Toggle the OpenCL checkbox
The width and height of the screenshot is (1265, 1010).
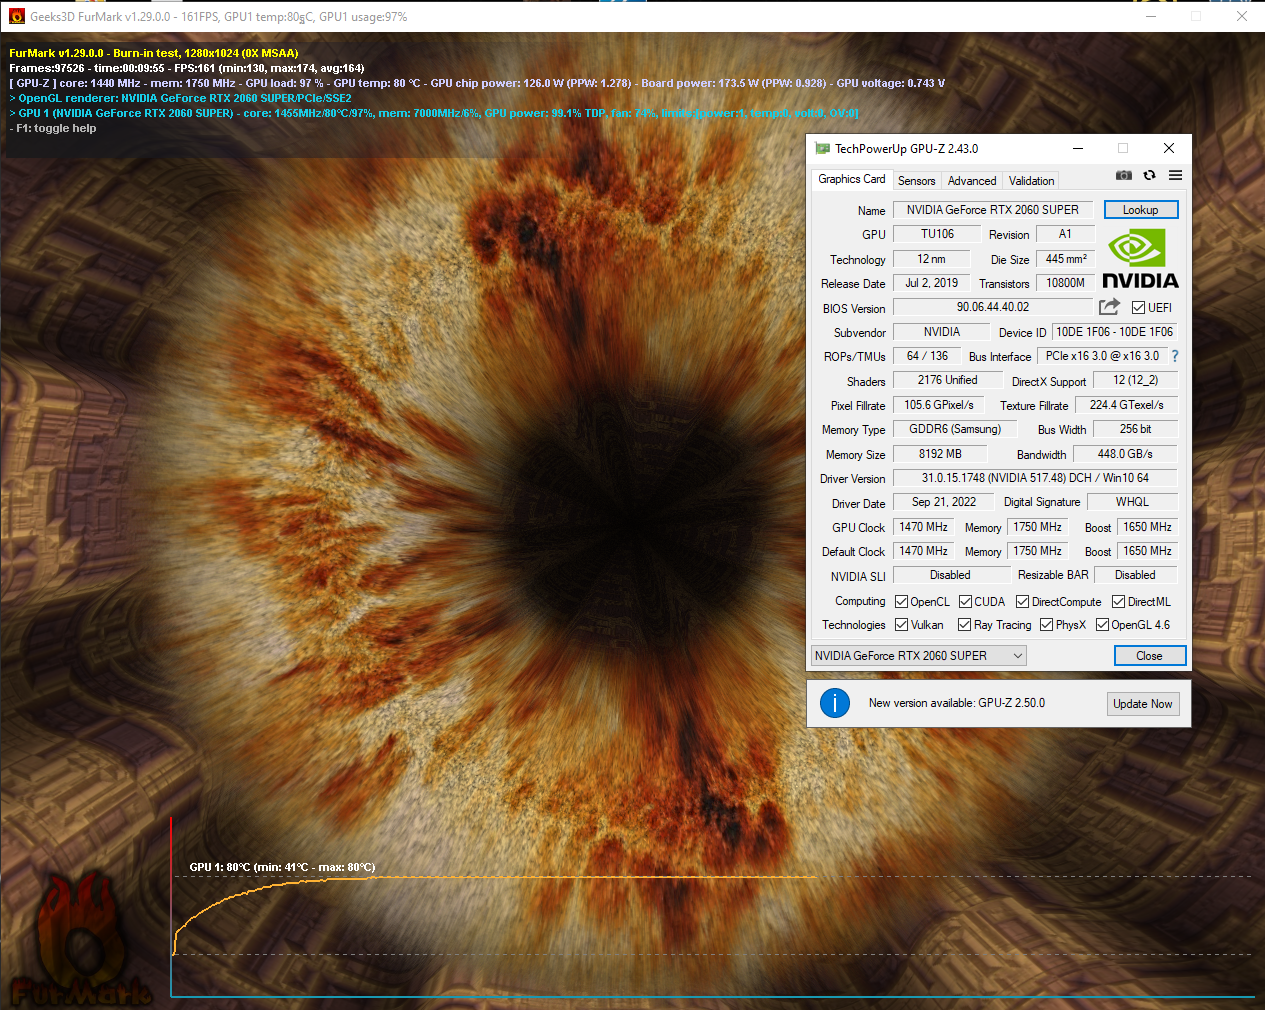tap(901, 602)
